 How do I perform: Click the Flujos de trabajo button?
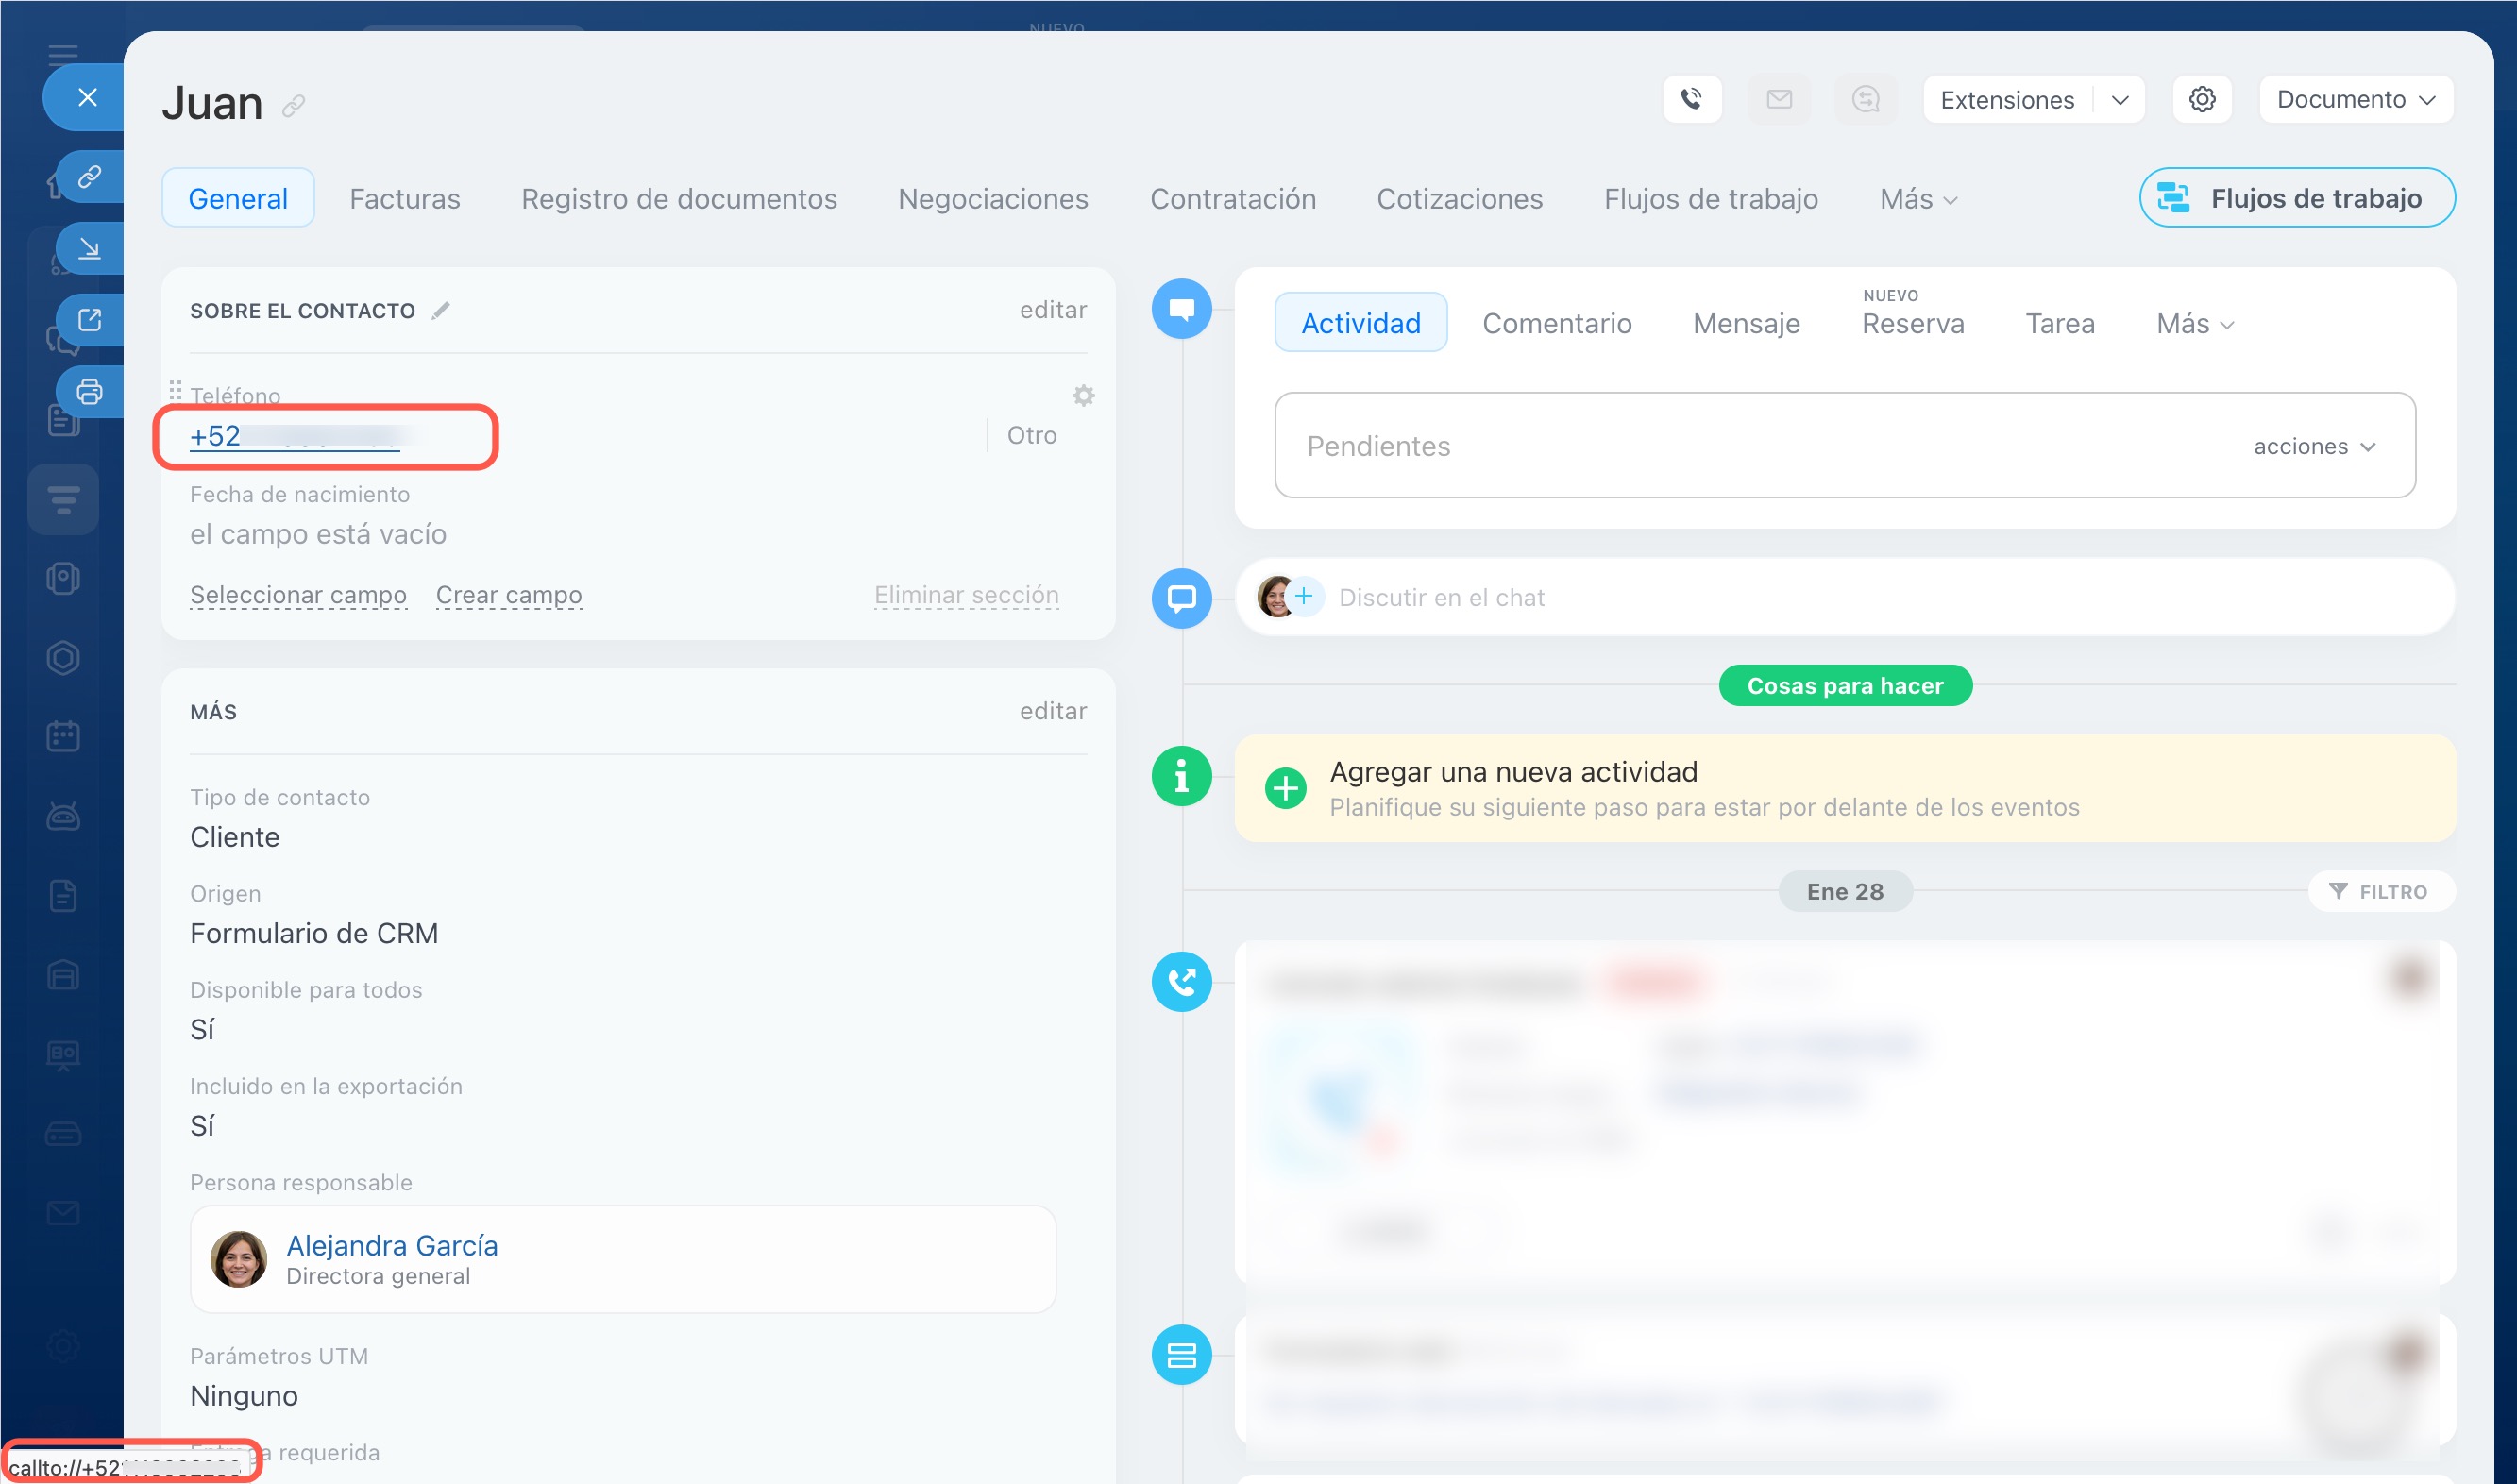point(2296,198)
